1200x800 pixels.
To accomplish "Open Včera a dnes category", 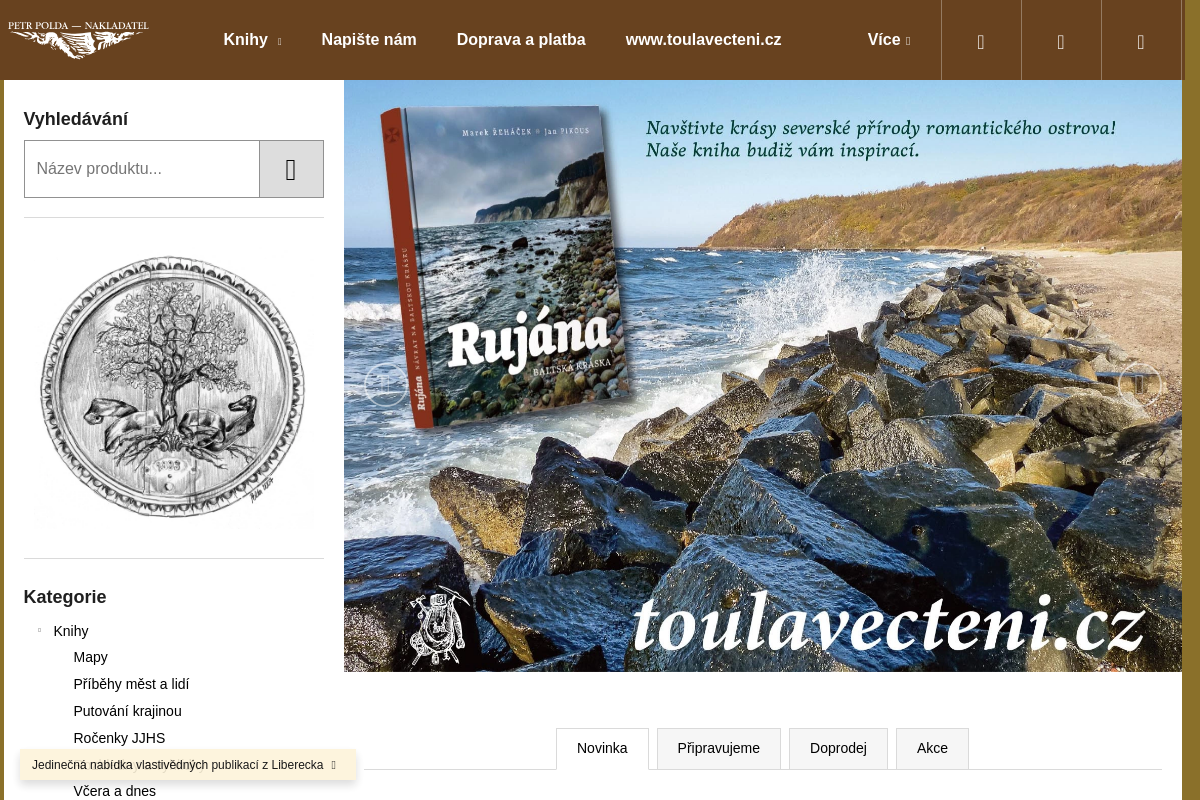I will click(115, 791).
